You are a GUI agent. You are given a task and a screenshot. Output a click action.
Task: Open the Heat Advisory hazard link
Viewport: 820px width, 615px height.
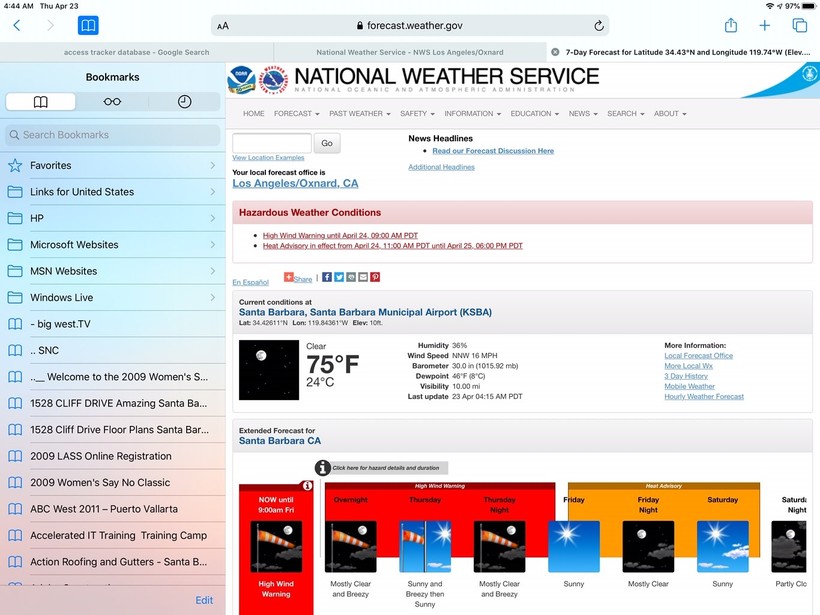coord(393,246)
